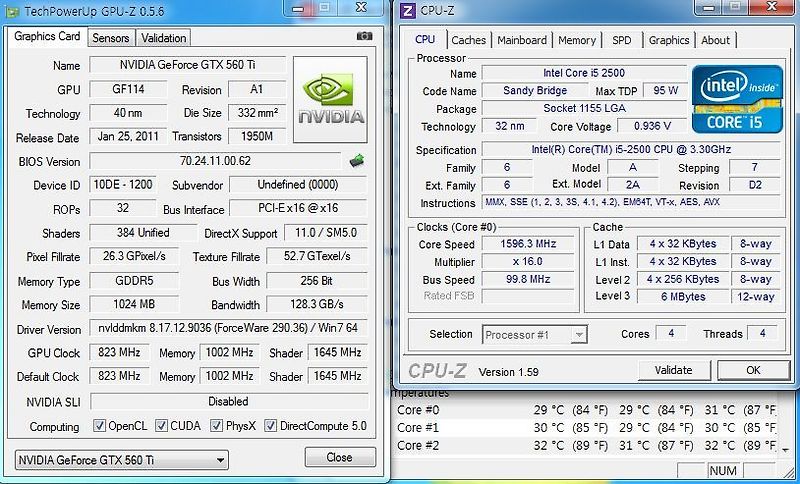Click the BIOS save chip icon

point(357,161)
